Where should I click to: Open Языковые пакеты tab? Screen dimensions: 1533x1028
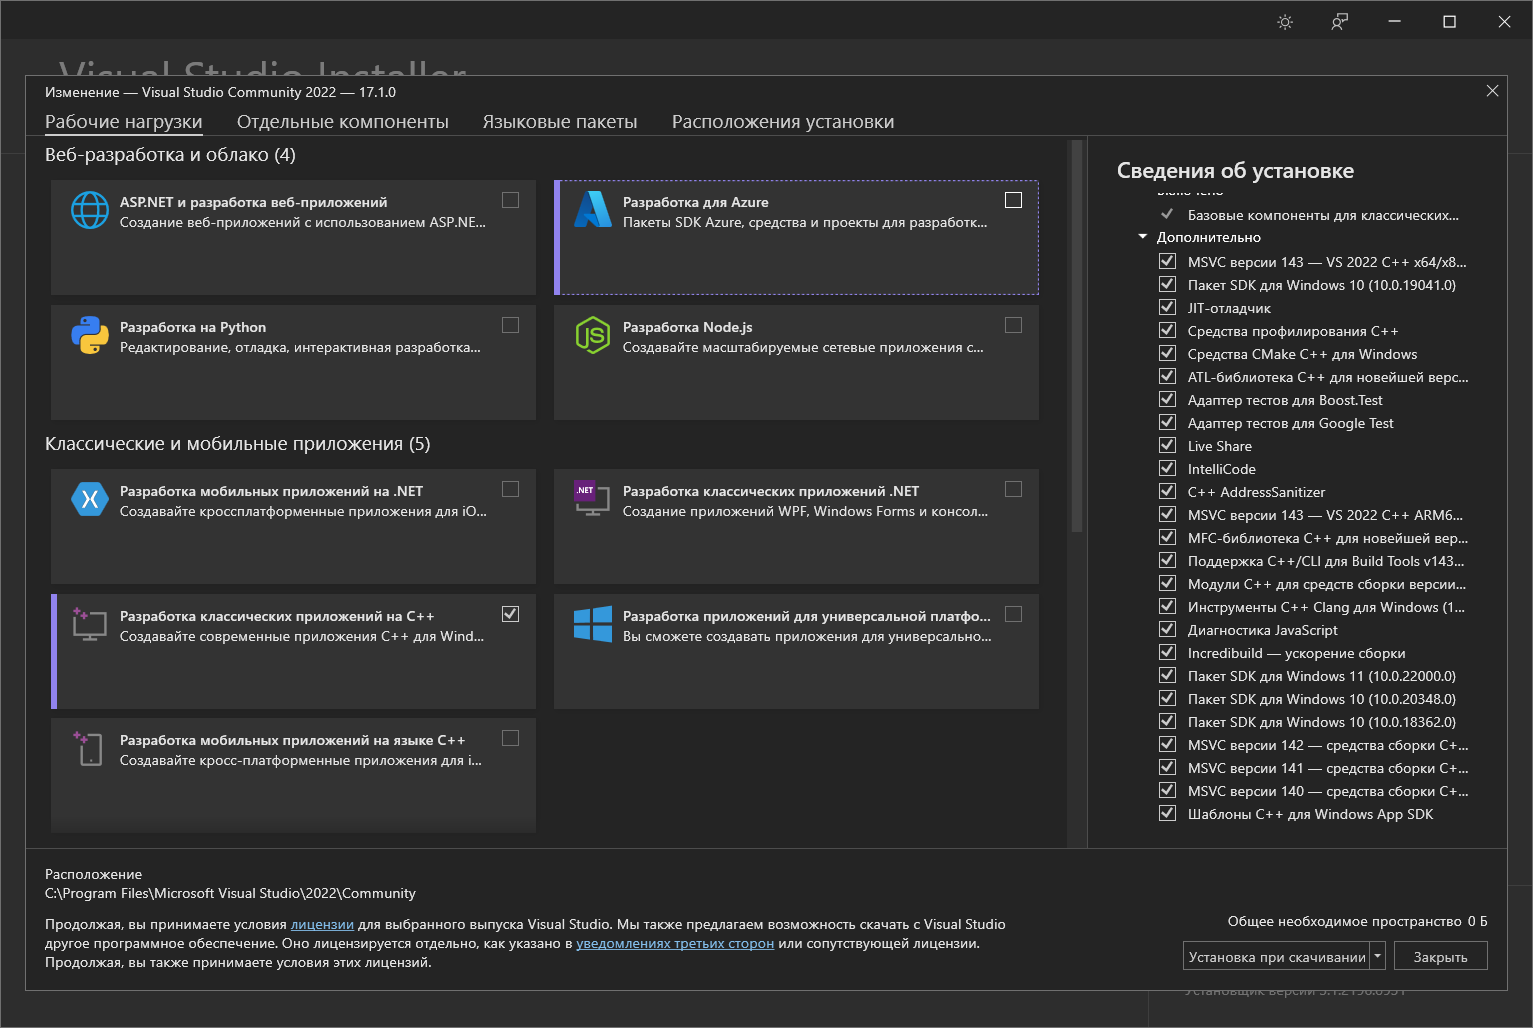560,122
